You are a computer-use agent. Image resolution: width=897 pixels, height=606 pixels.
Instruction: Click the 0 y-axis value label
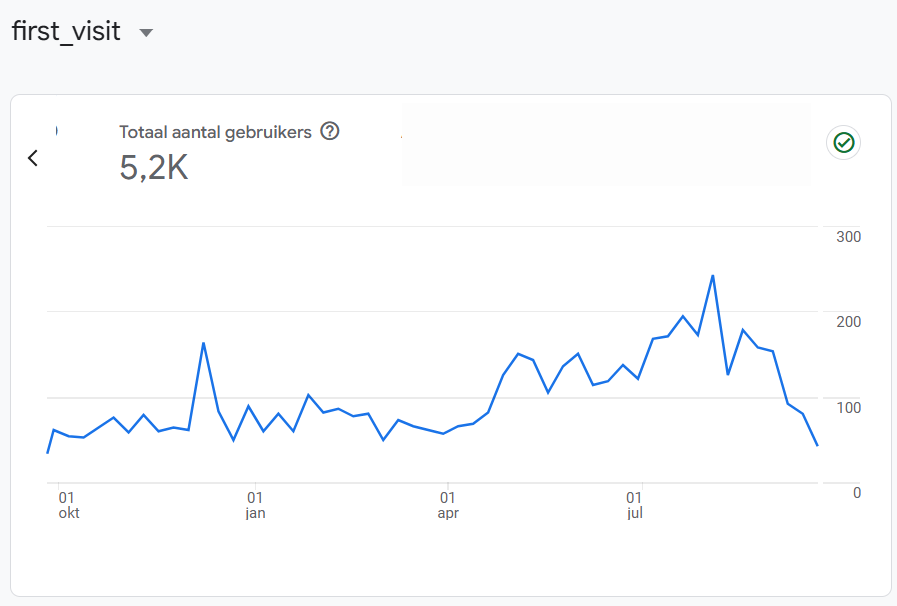pyautogui.click(x=857, y=492)
